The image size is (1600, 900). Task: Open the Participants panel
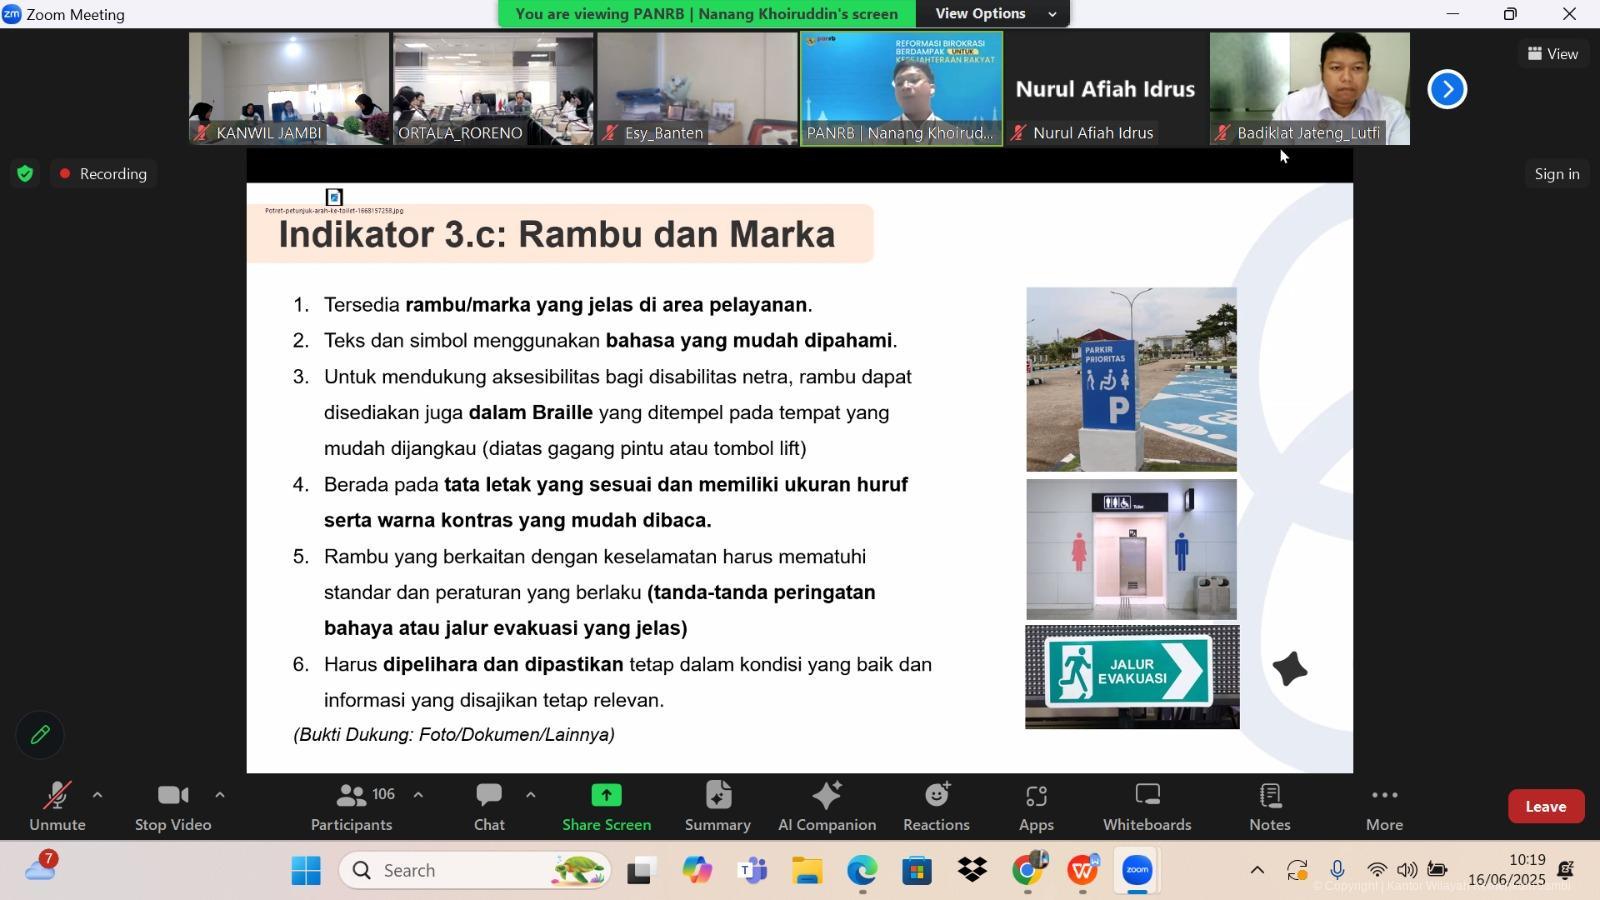click(352, 806)
